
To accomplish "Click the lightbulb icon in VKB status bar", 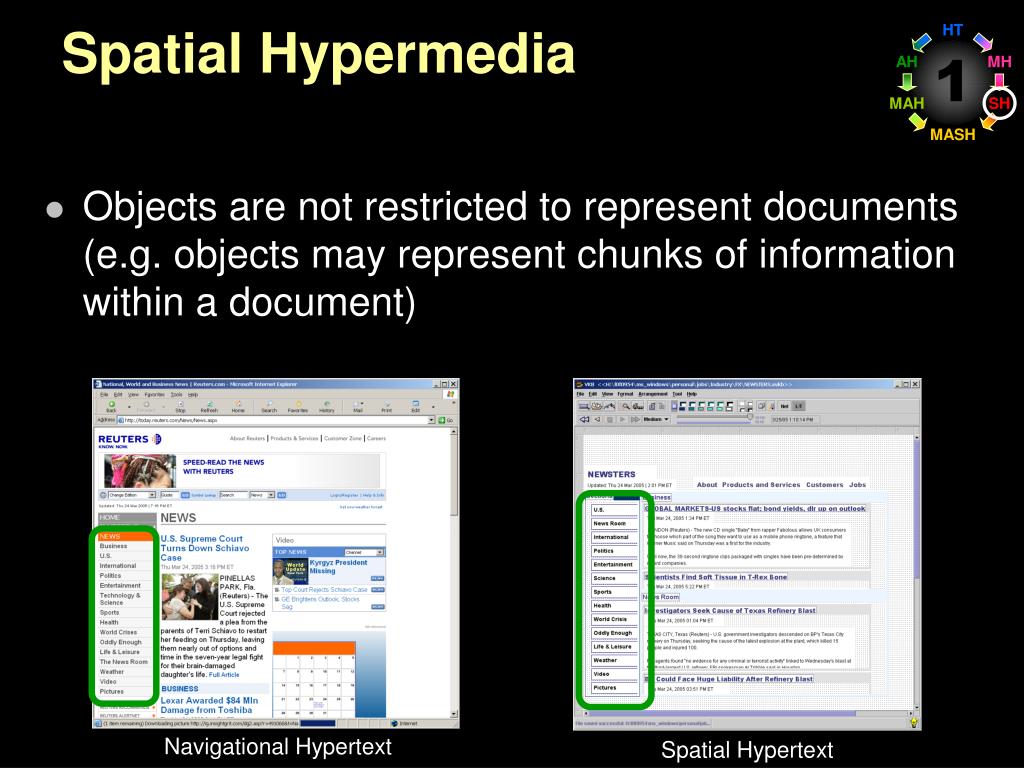I will tap(914, 722).
